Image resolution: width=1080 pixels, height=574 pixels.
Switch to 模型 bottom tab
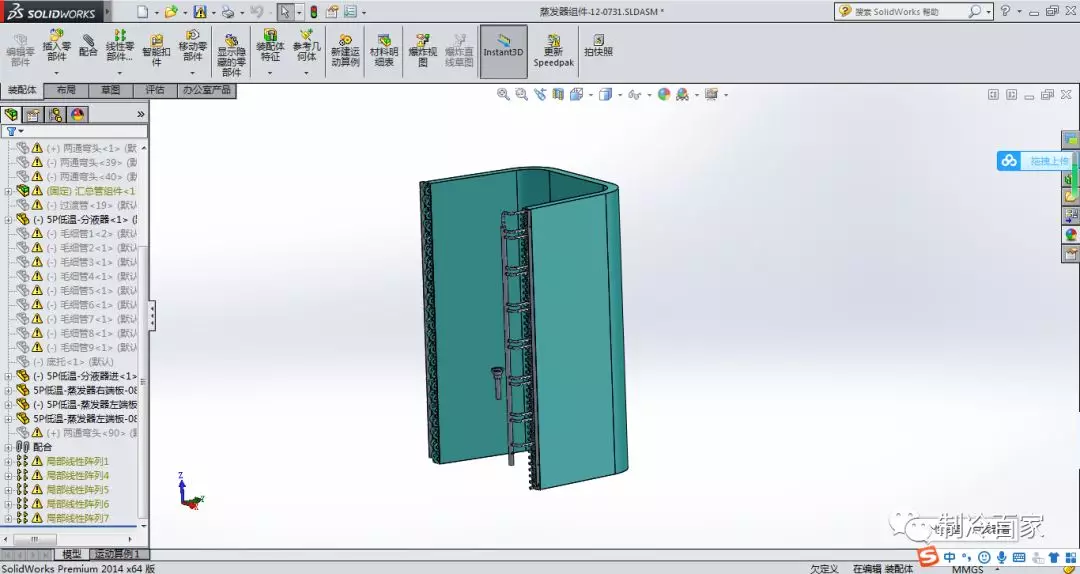(71, 554)
